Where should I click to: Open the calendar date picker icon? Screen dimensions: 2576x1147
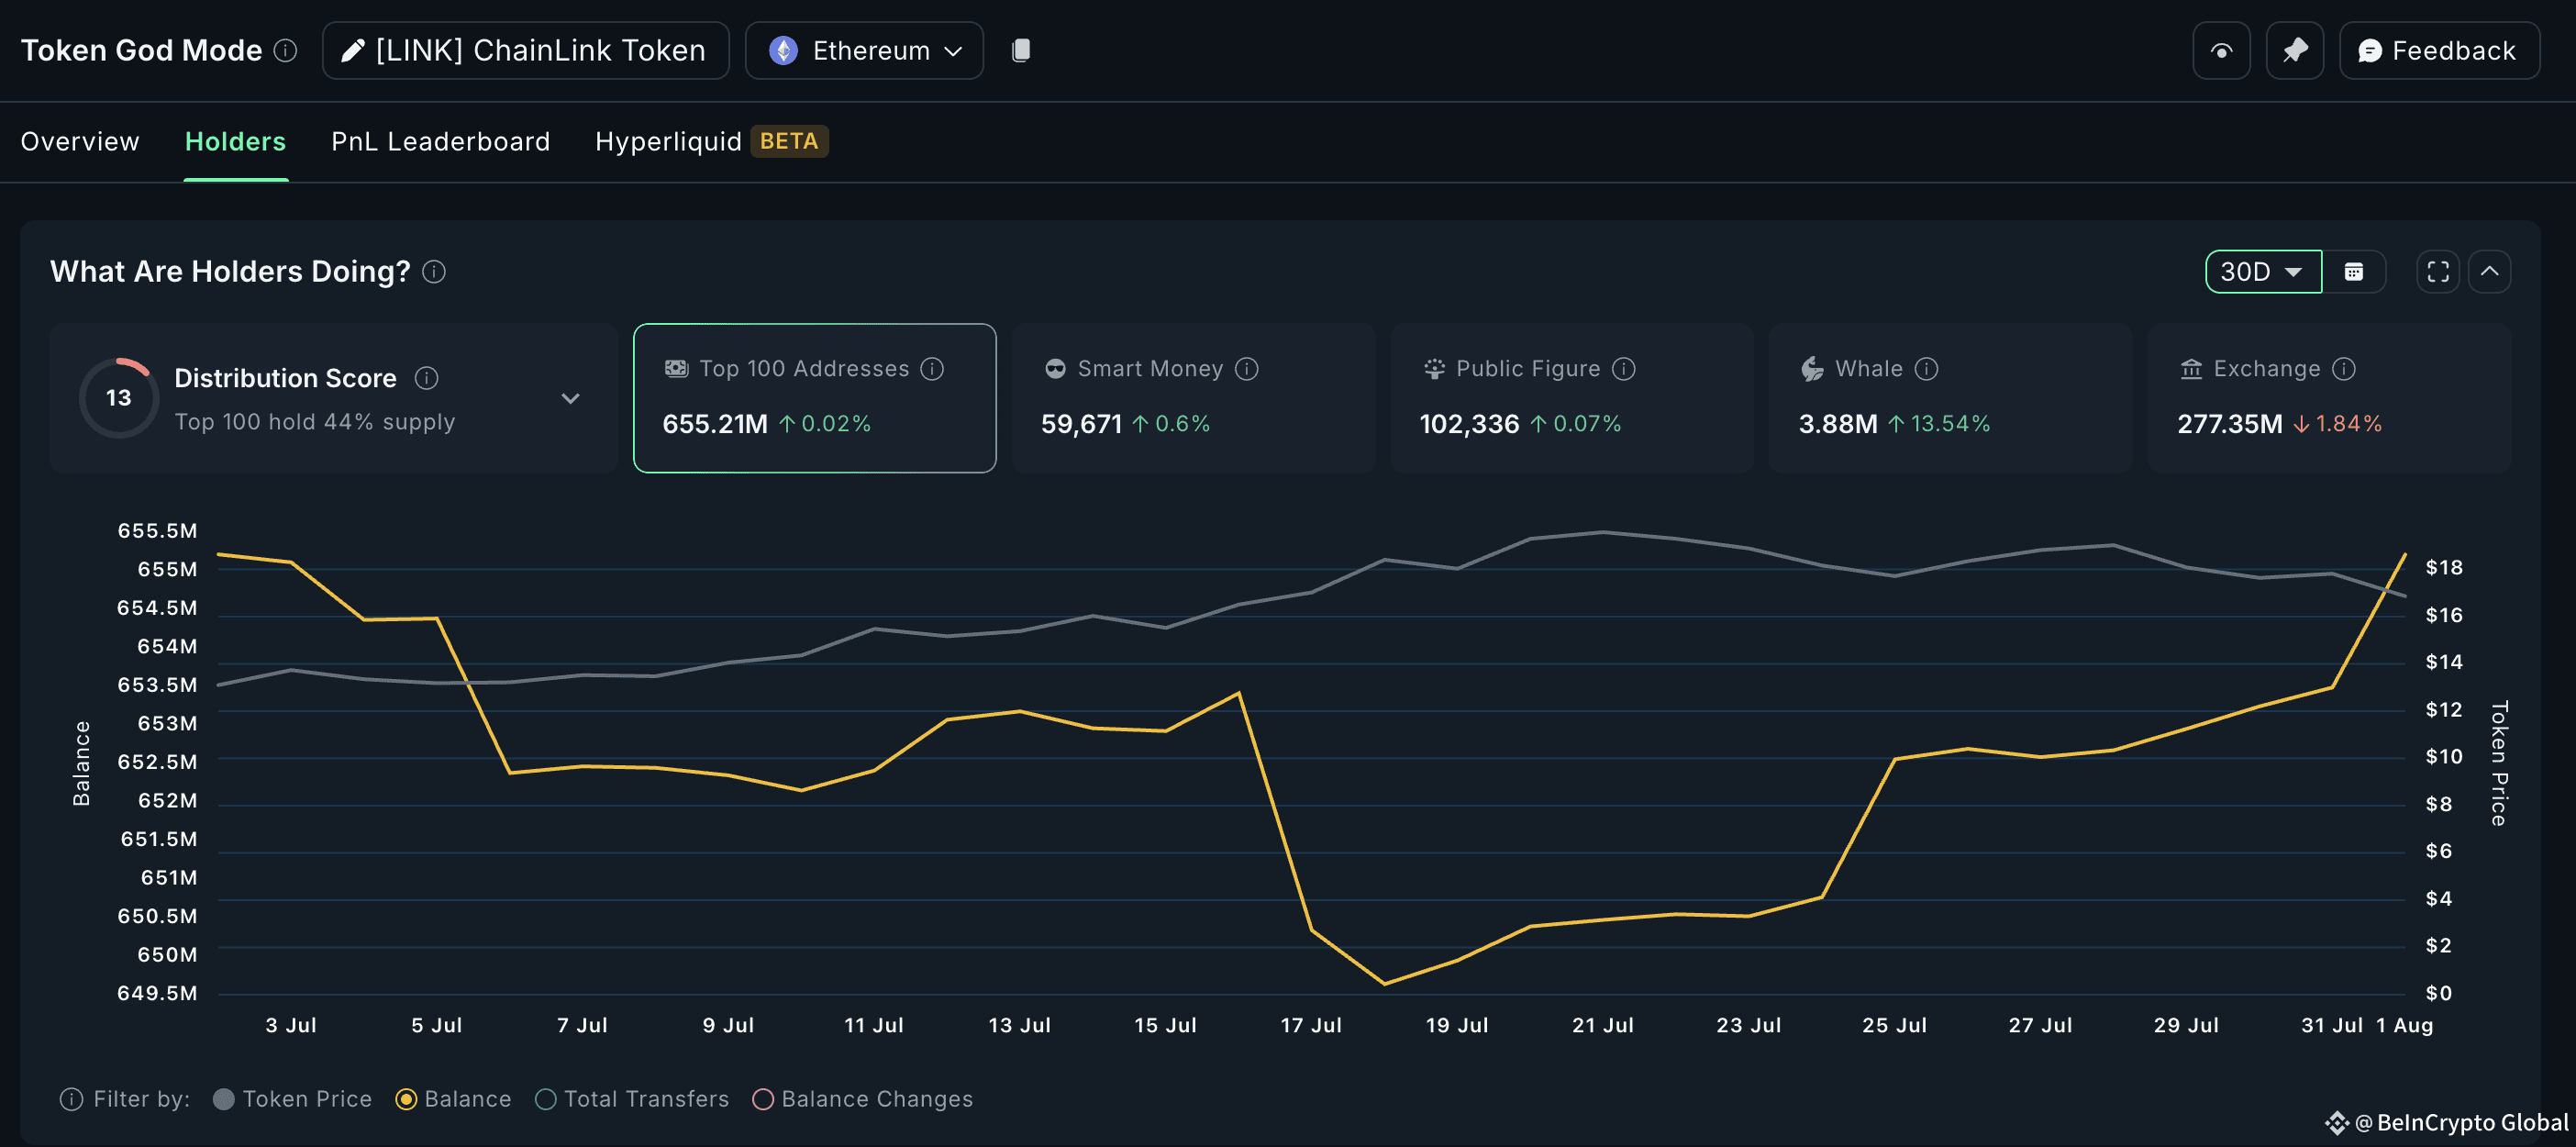tap(2354, 271)
